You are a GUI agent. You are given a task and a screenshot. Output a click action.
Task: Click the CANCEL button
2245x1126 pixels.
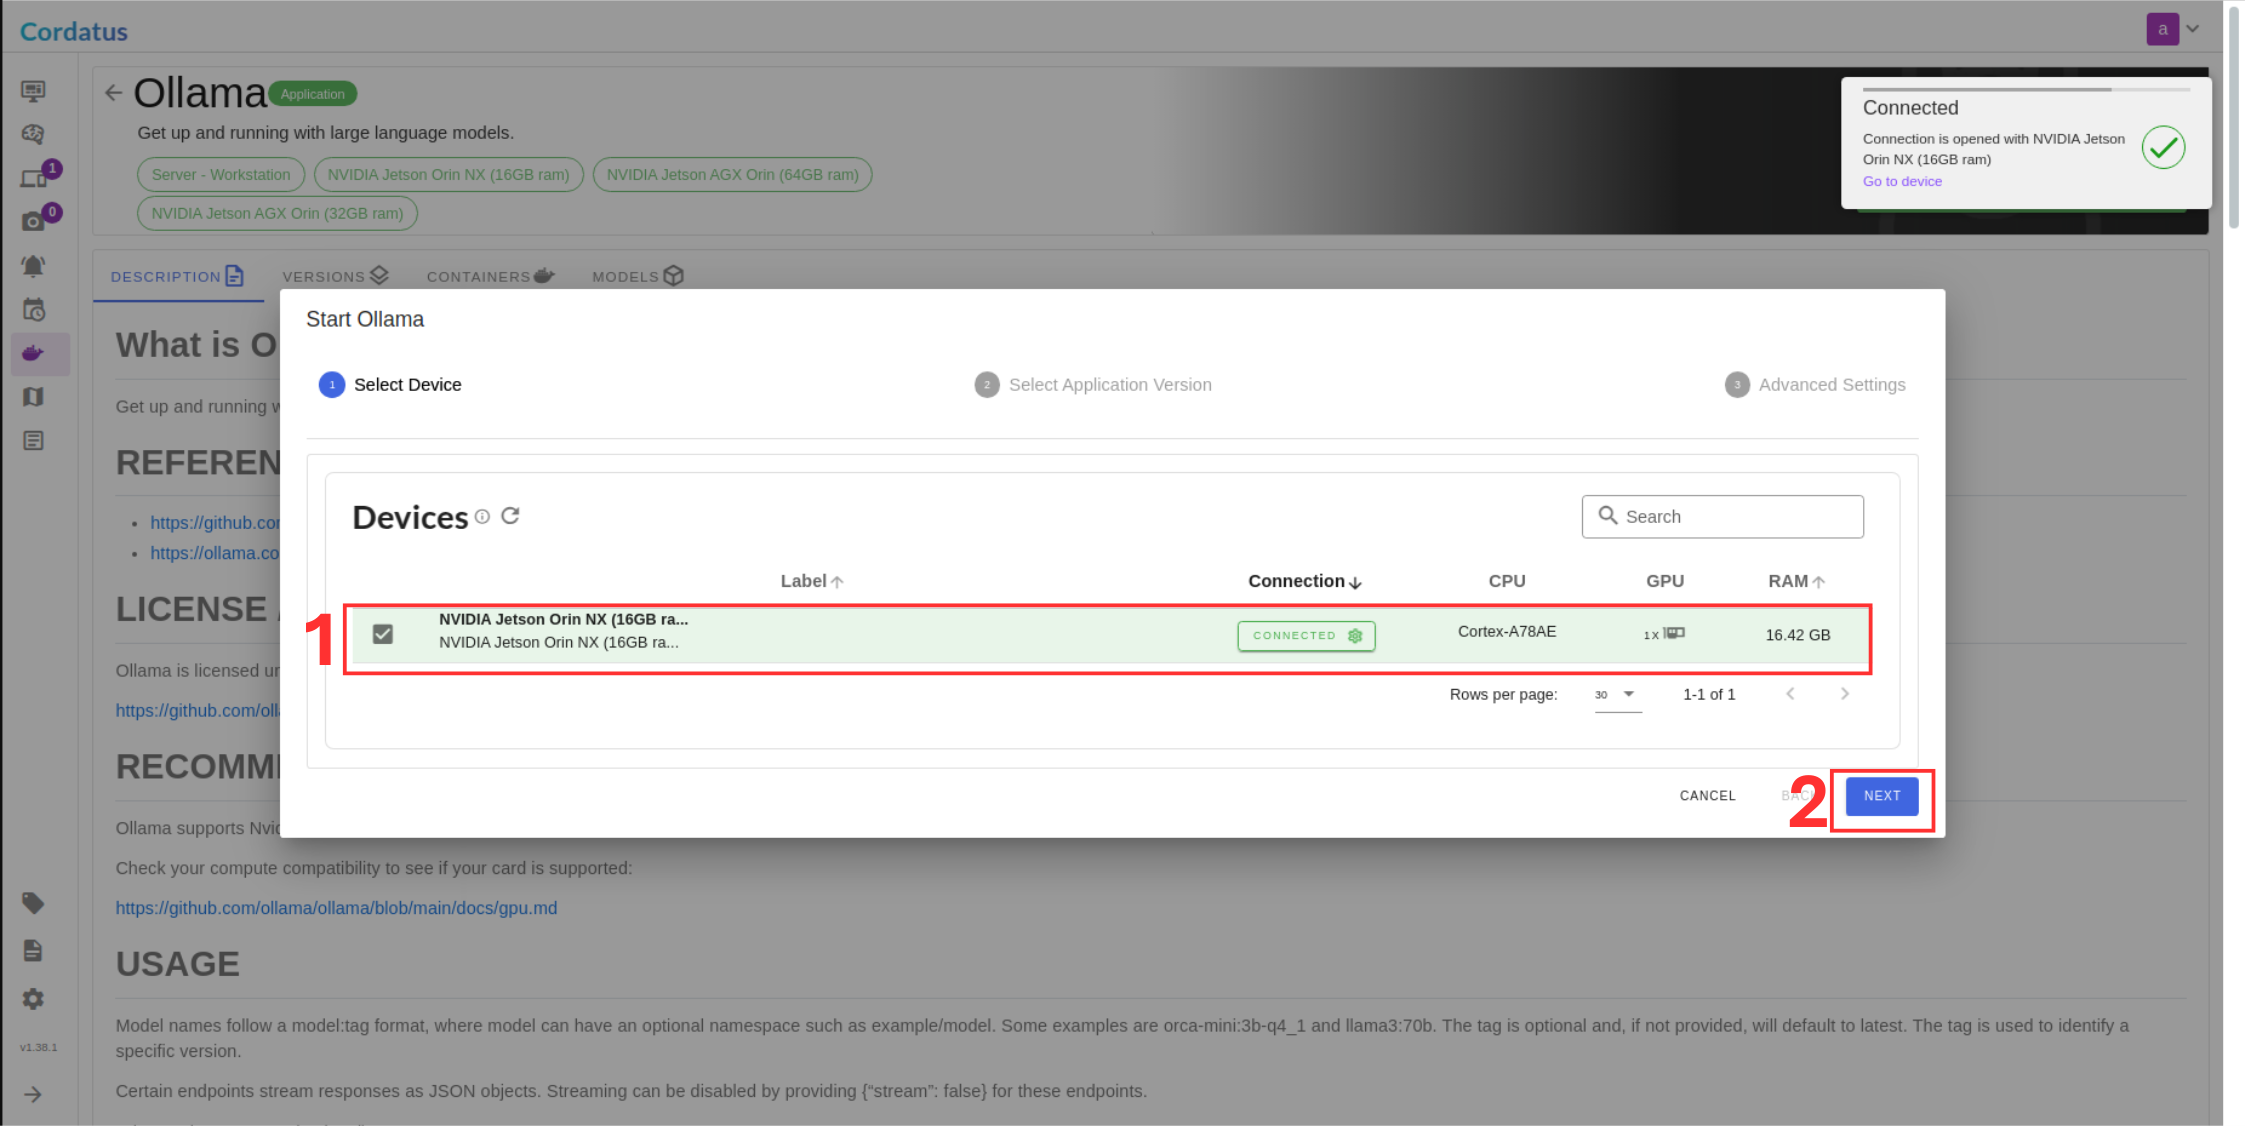[x=1707, y=796]
